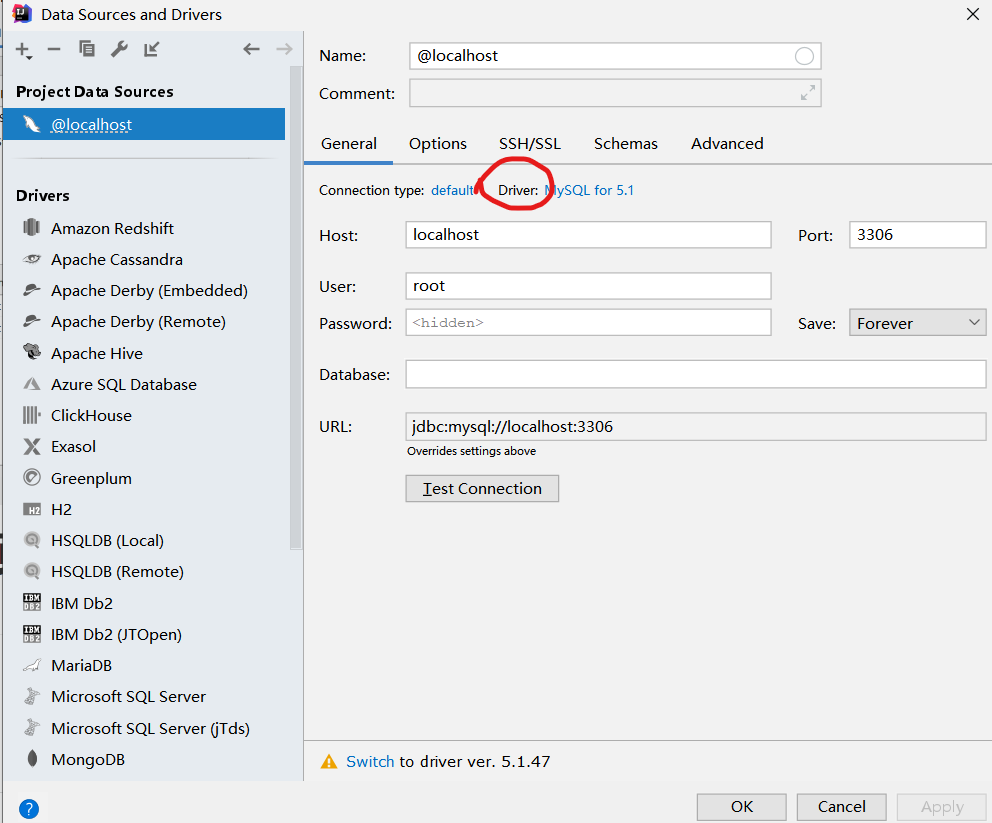
Task: Click the Database input field
Action: pyautogui.click(x=695, y=374)
